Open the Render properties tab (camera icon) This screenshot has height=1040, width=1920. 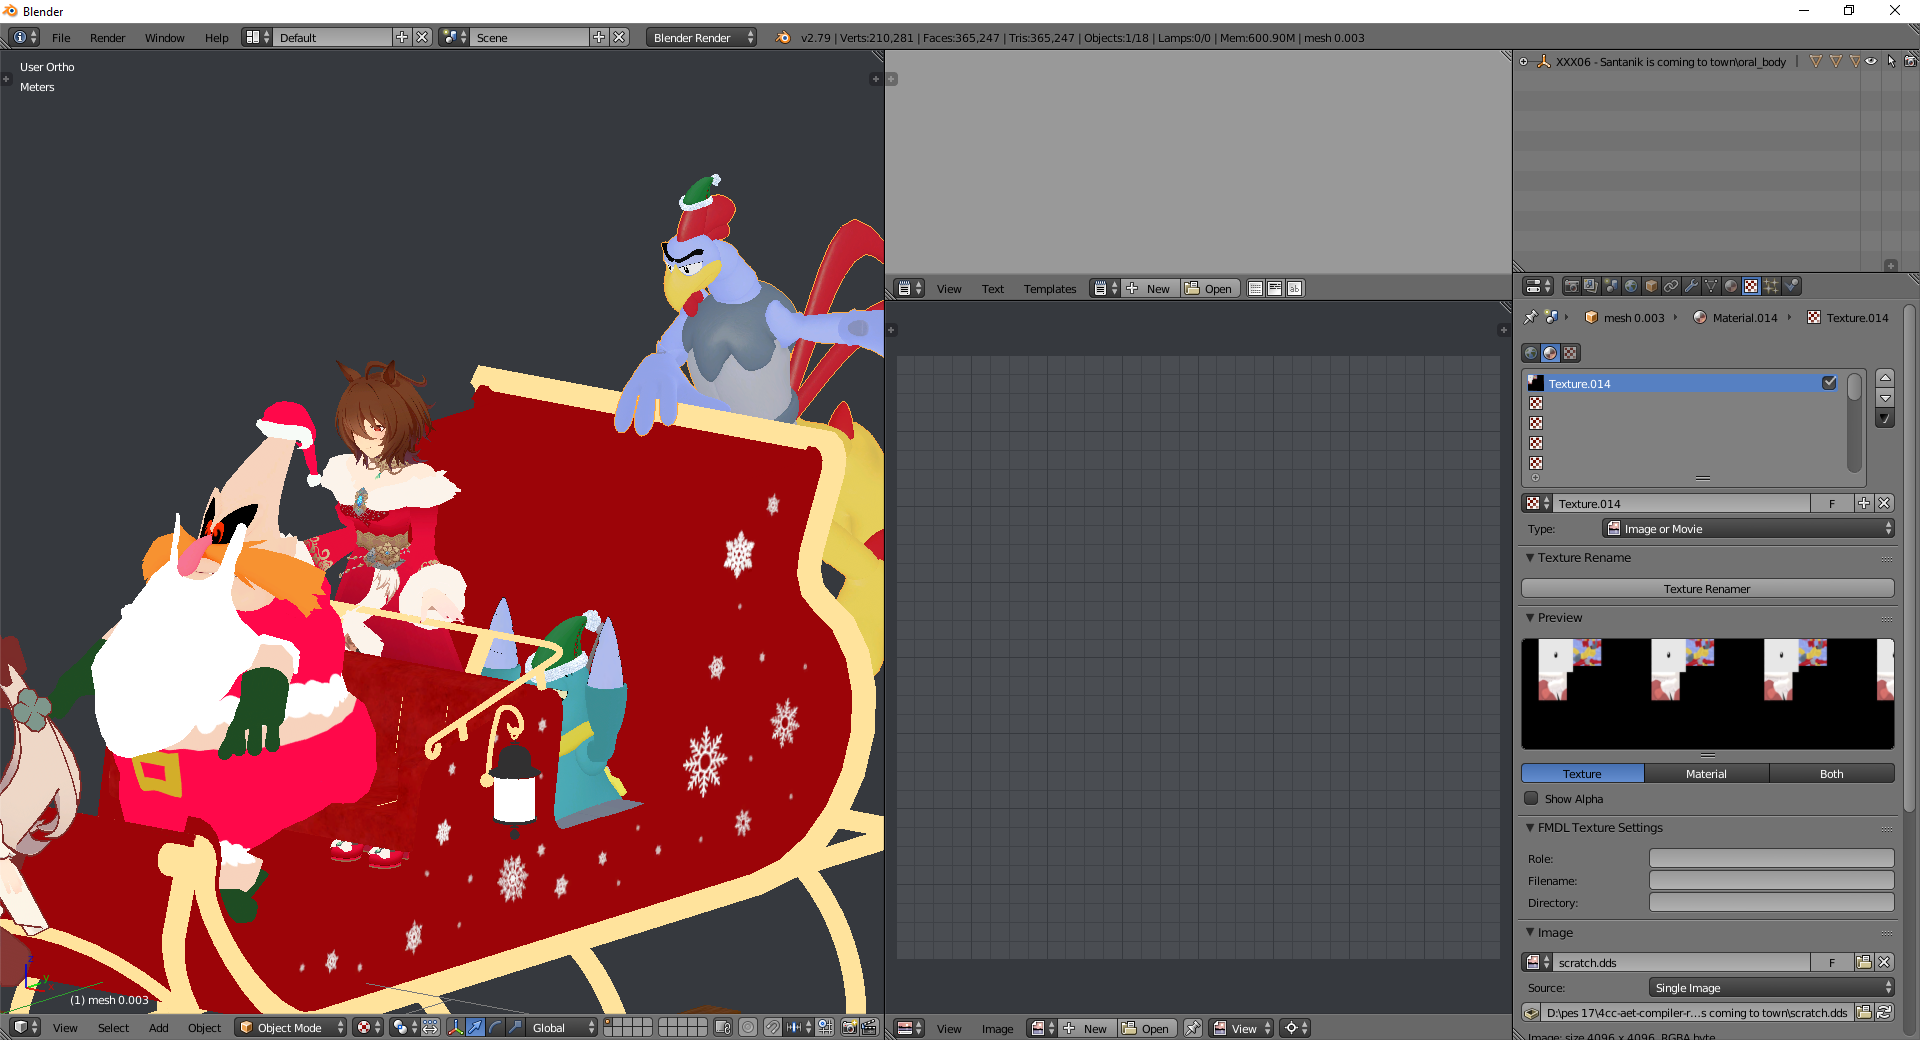click(x=1571, y=286)
